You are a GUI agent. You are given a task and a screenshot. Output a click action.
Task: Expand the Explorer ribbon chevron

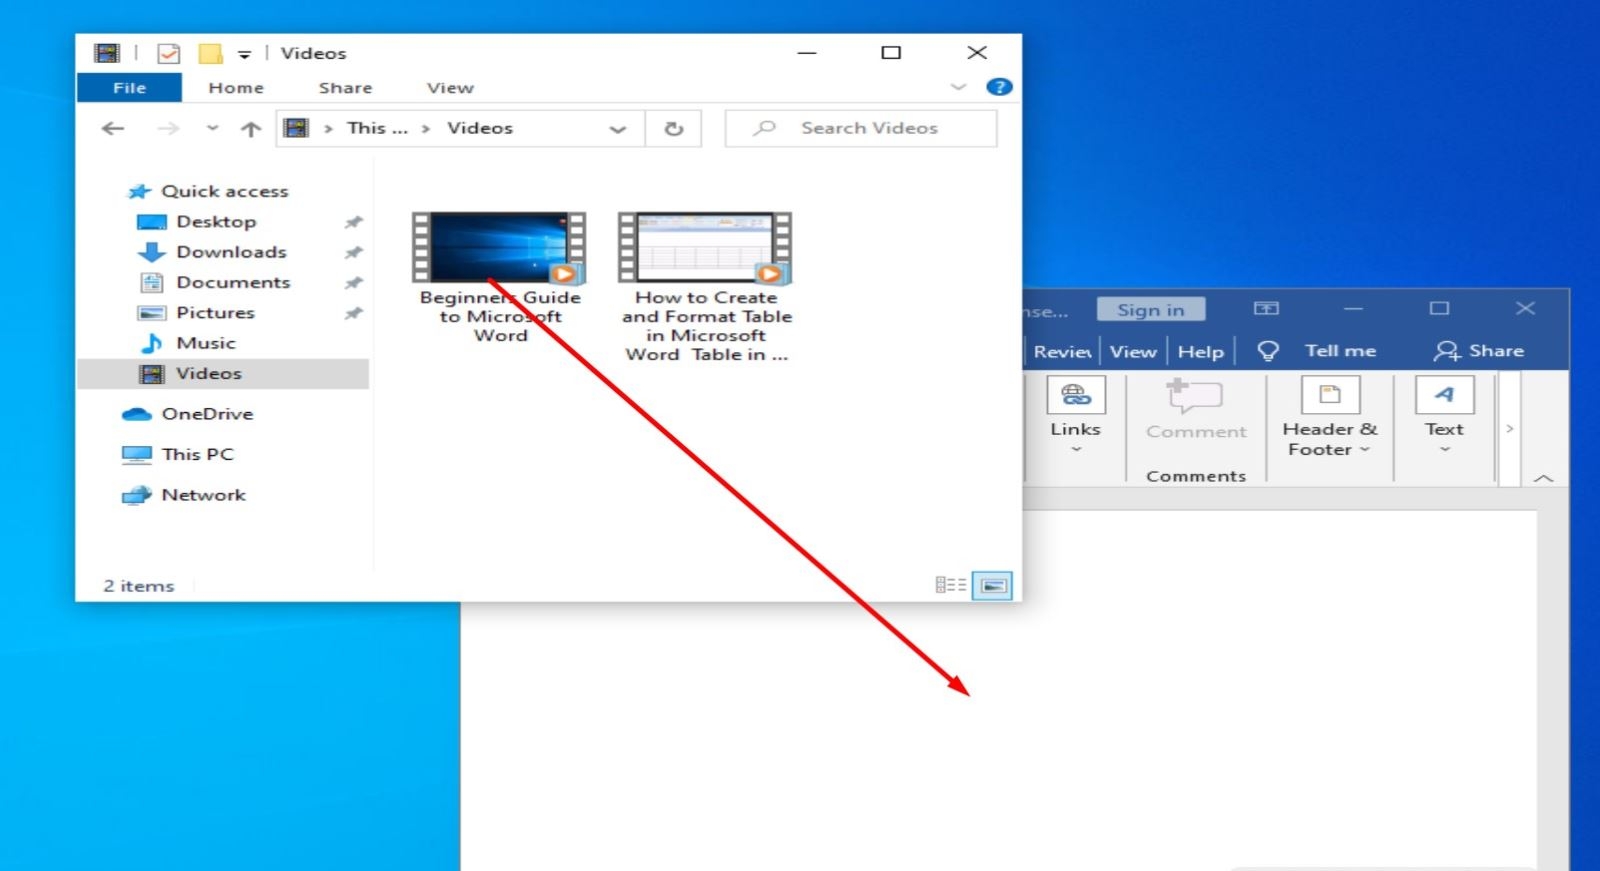click(x=958, y=87)
